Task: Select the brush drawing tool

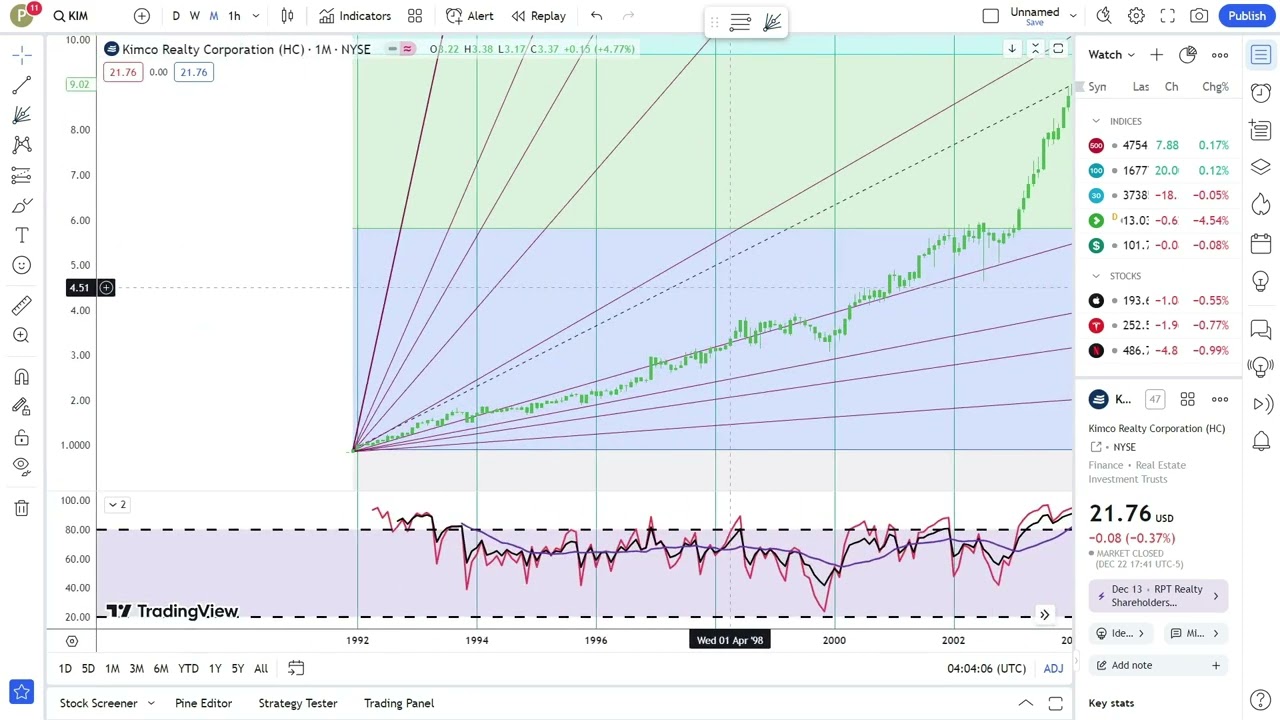Action: pos(21,206)
